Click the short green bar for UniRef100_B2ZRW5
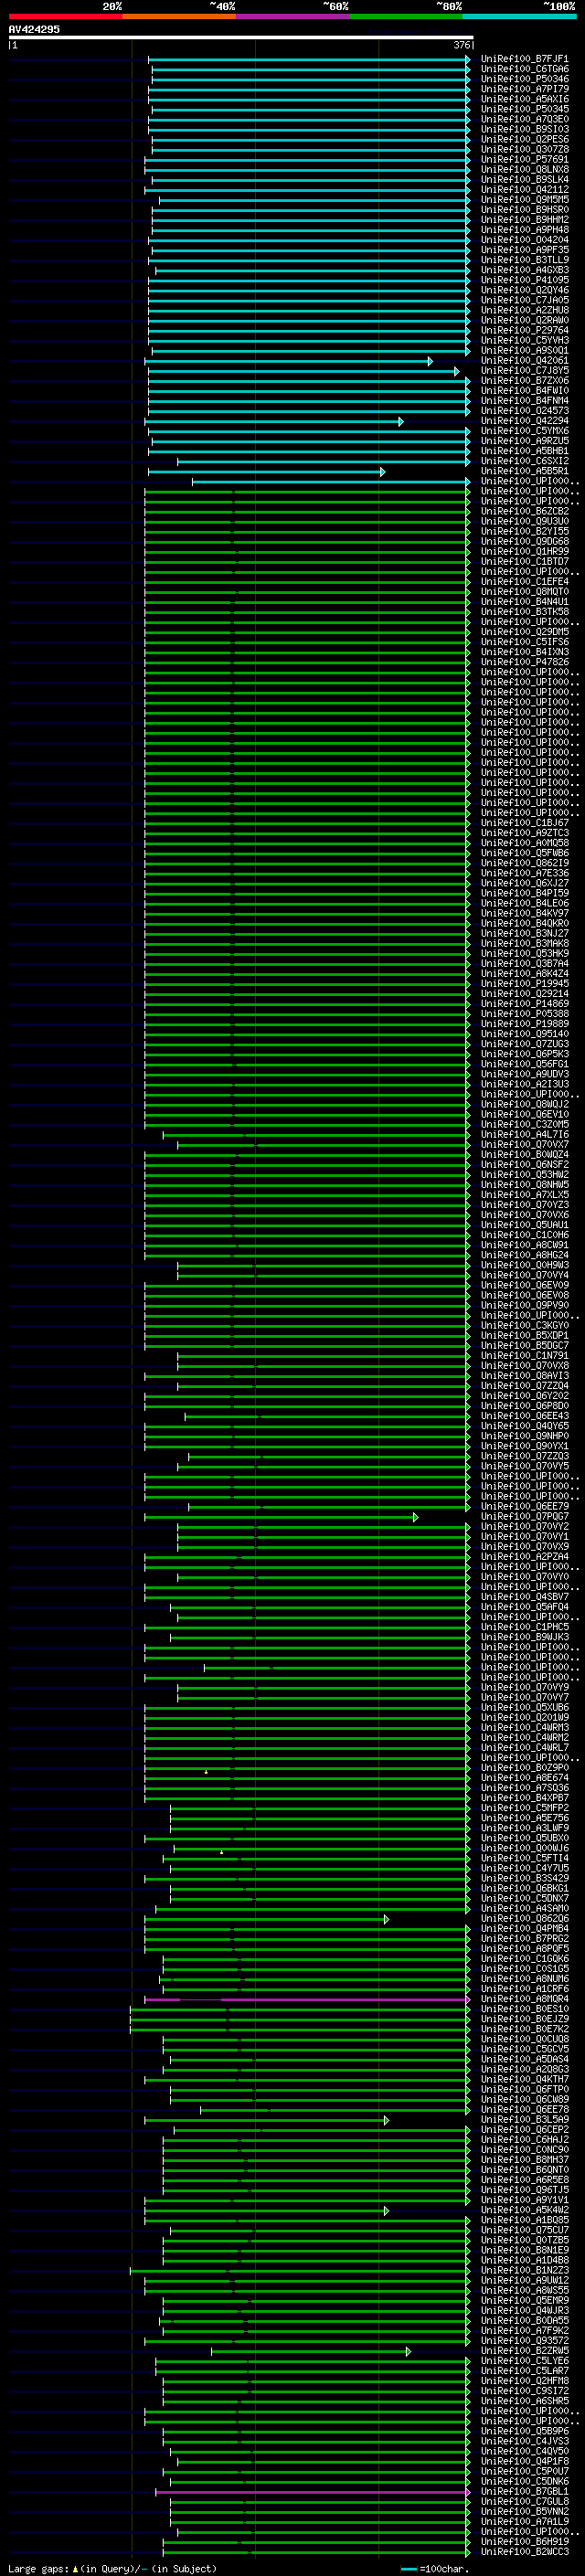 pos(311,2351)
